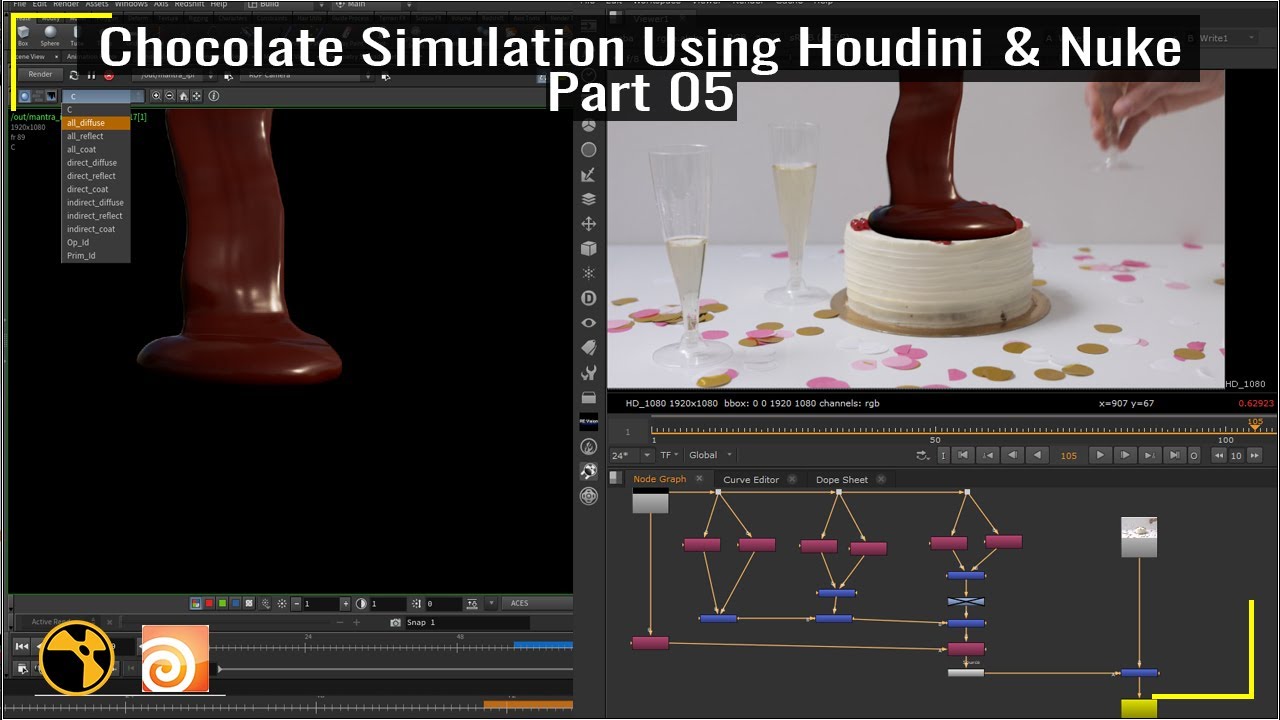This screenshot has height=720, width=1280.
Task: Choose Prim_Id from the plane list
Action: tap(96, 255)
